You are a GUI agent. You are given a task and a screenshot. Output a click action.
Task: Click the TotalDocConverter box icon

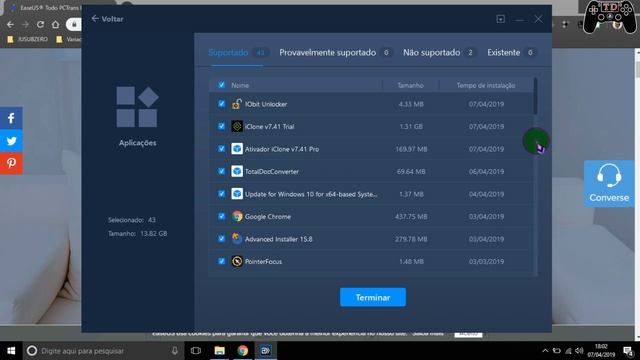point(237,171)
